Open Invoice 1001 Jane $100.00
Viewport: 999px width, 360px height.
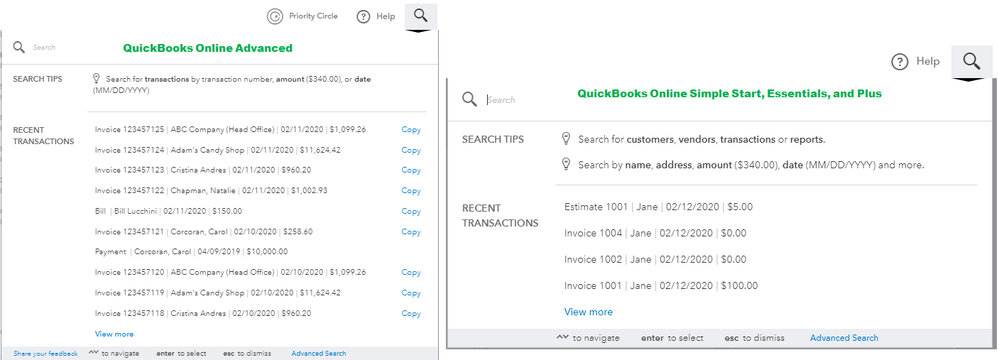coord(661,285)
